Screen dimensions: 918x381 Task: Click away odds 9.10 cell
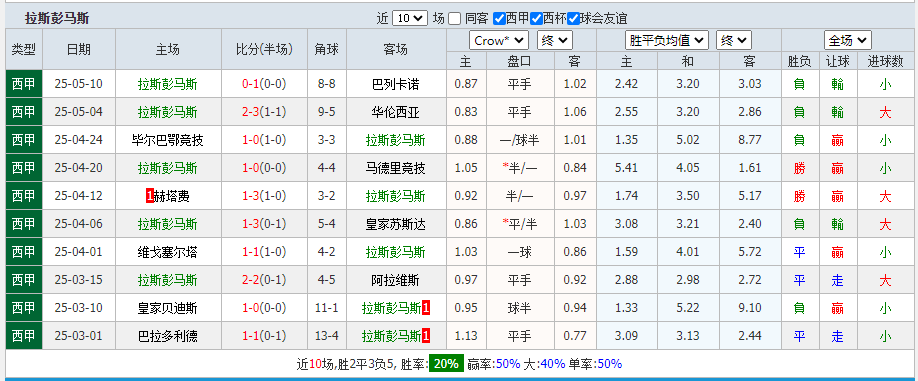[x=750, y=308]
